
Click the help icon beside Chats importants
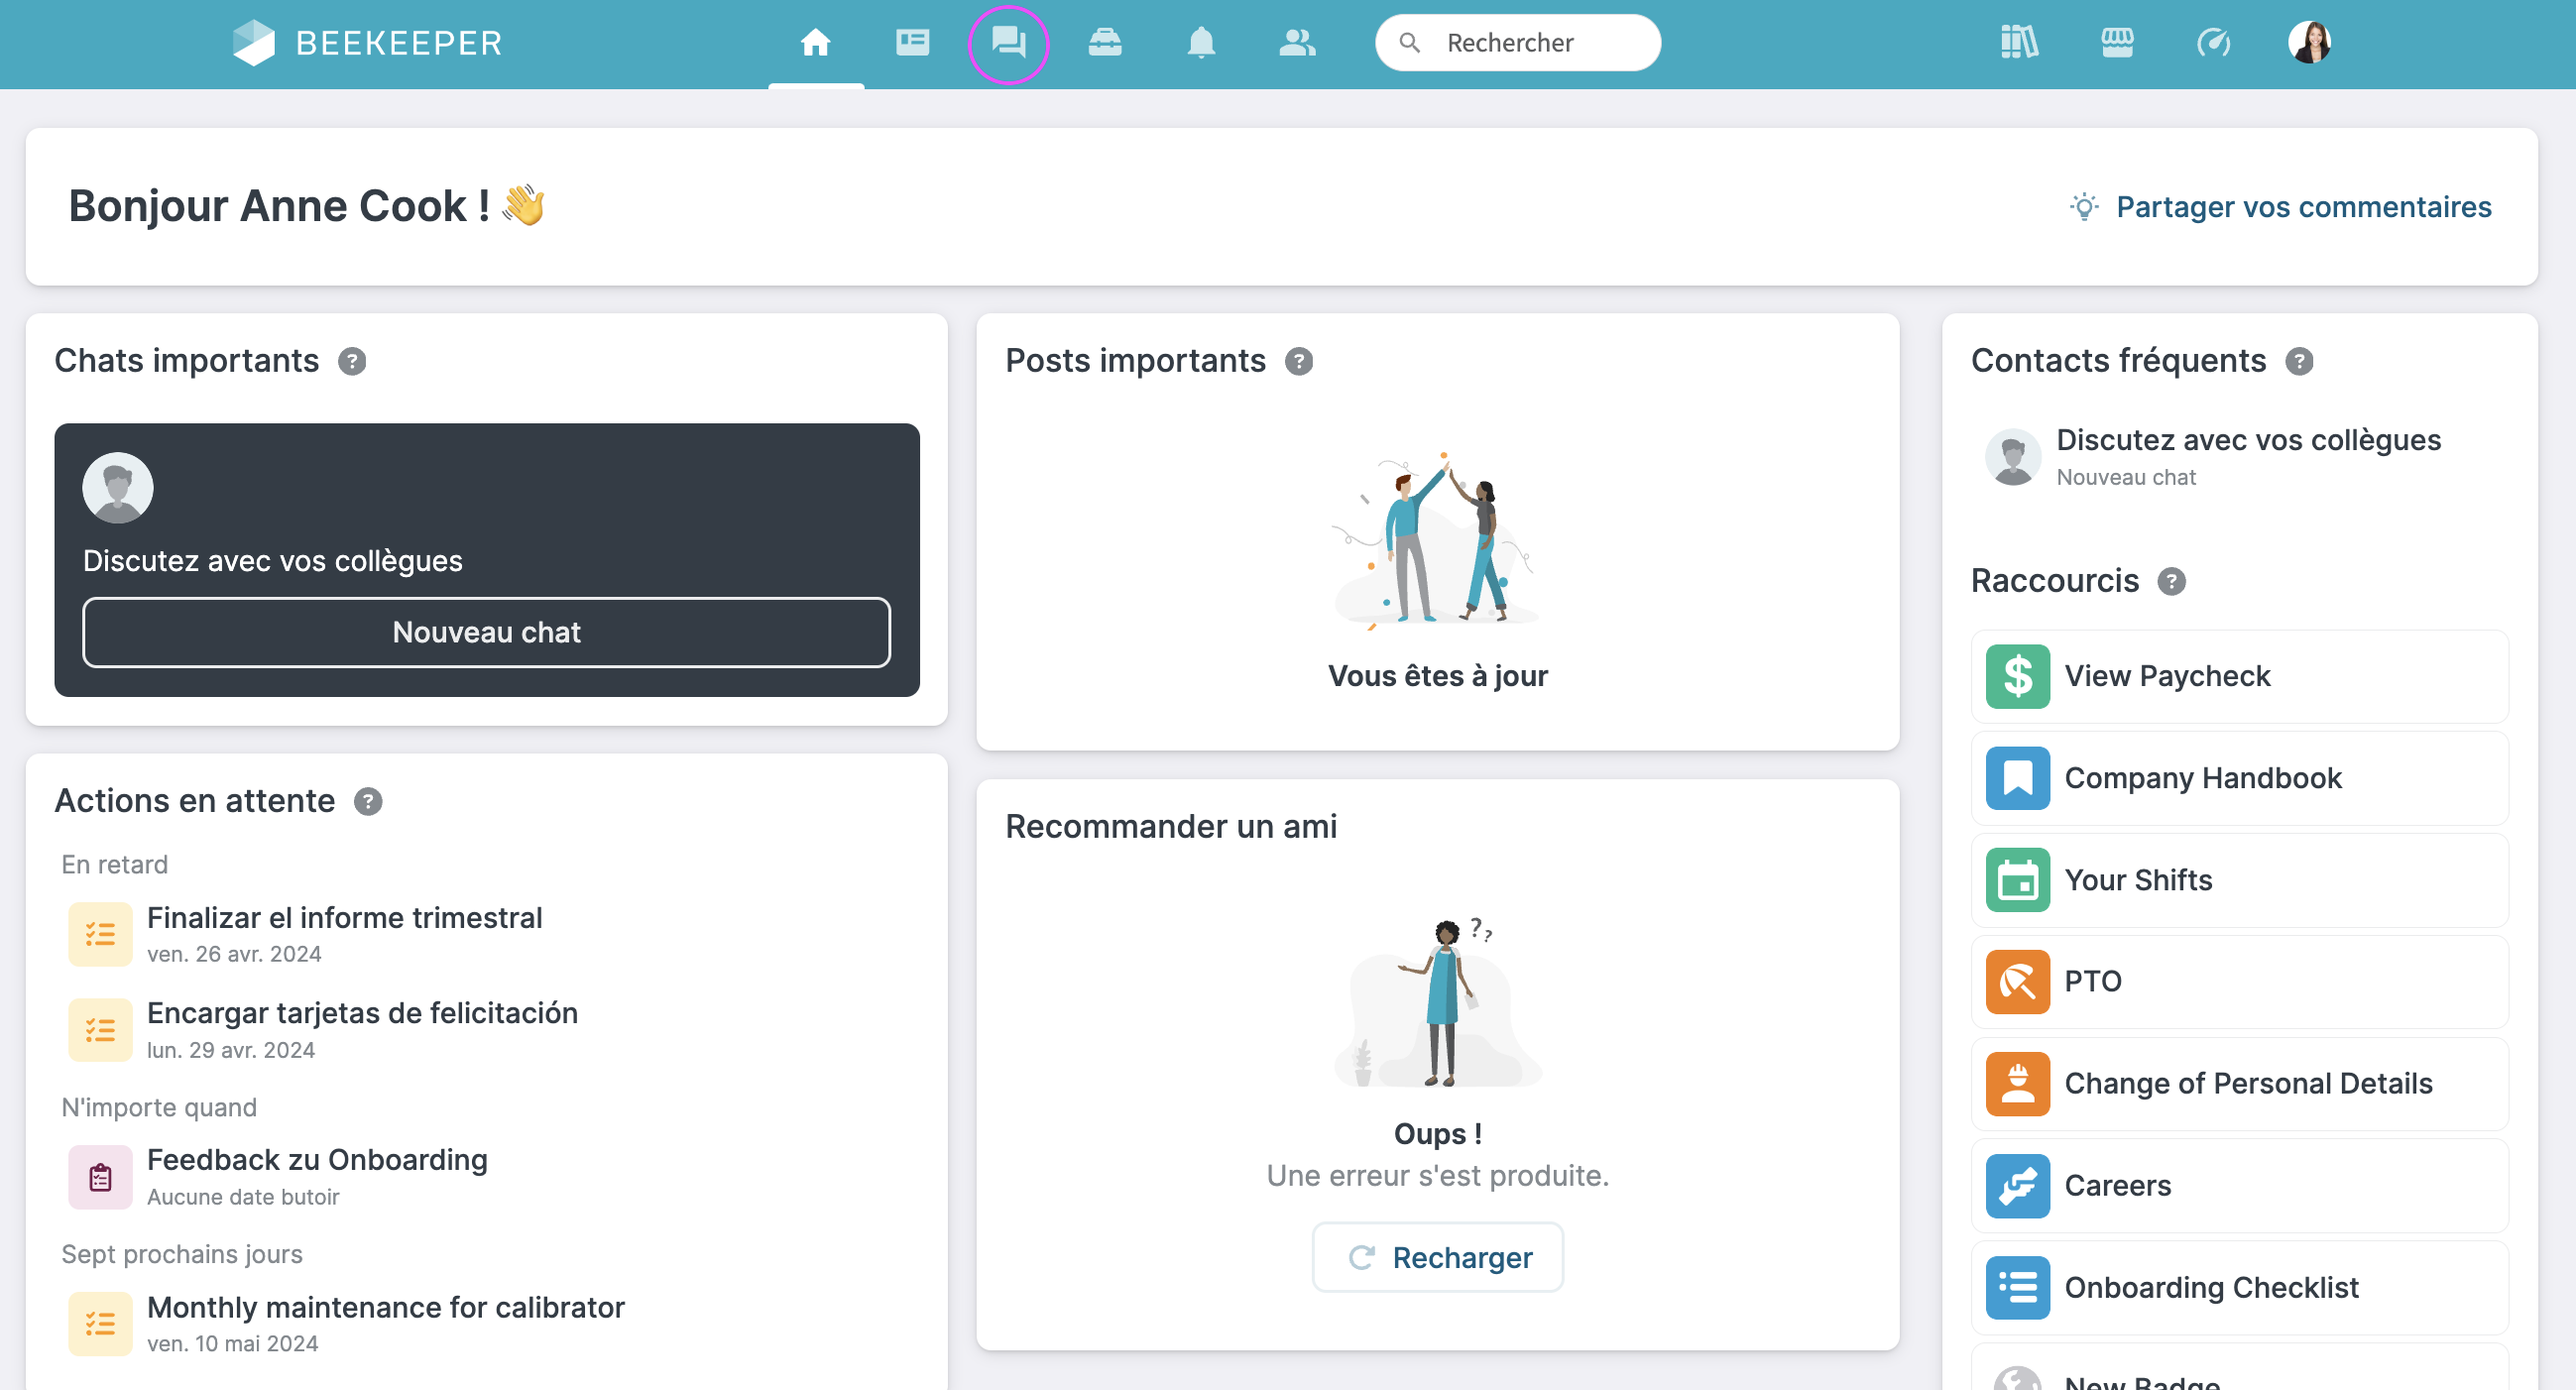[352, 361]
